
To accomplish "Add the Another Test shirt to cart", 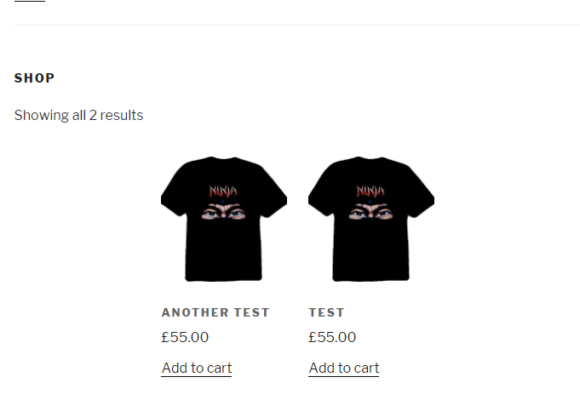I will 196,369.
